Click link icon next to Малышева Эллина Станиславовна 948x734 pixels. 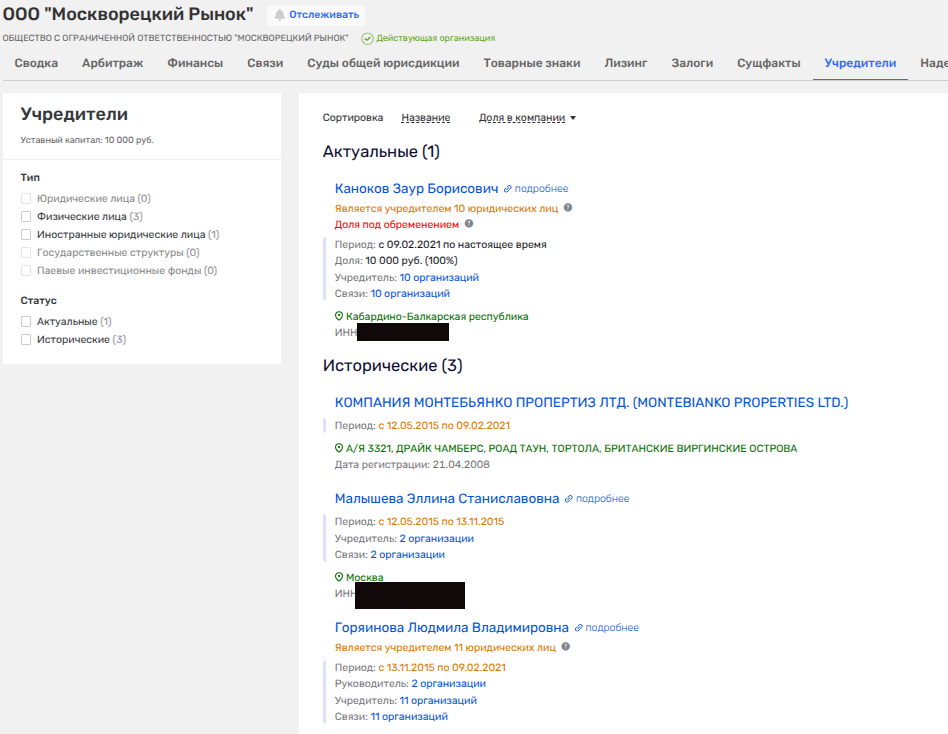coord(569,499)
